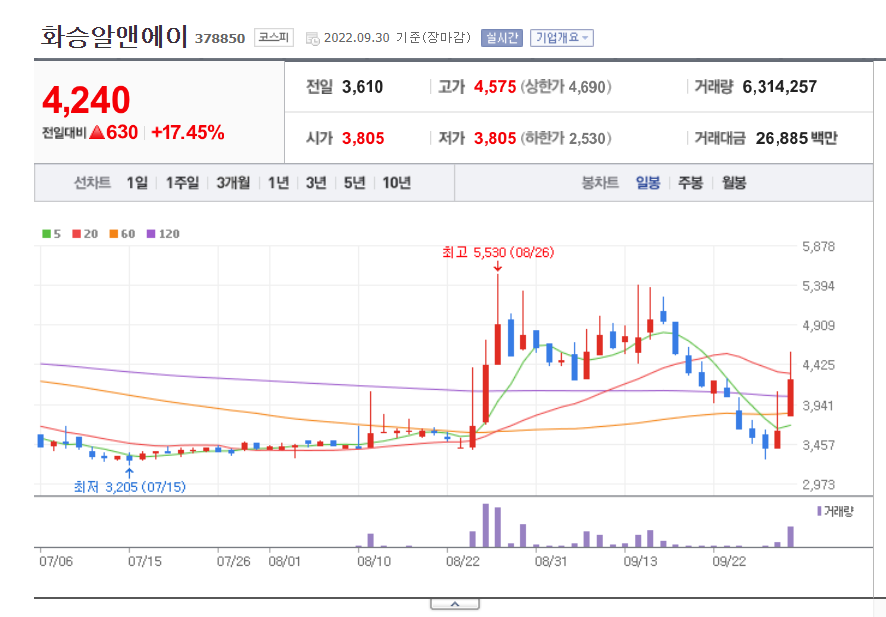Viewport: 886px width, 617px height.
Task: Click the 거래대금 value 26,885
Action: click(782, 138)
